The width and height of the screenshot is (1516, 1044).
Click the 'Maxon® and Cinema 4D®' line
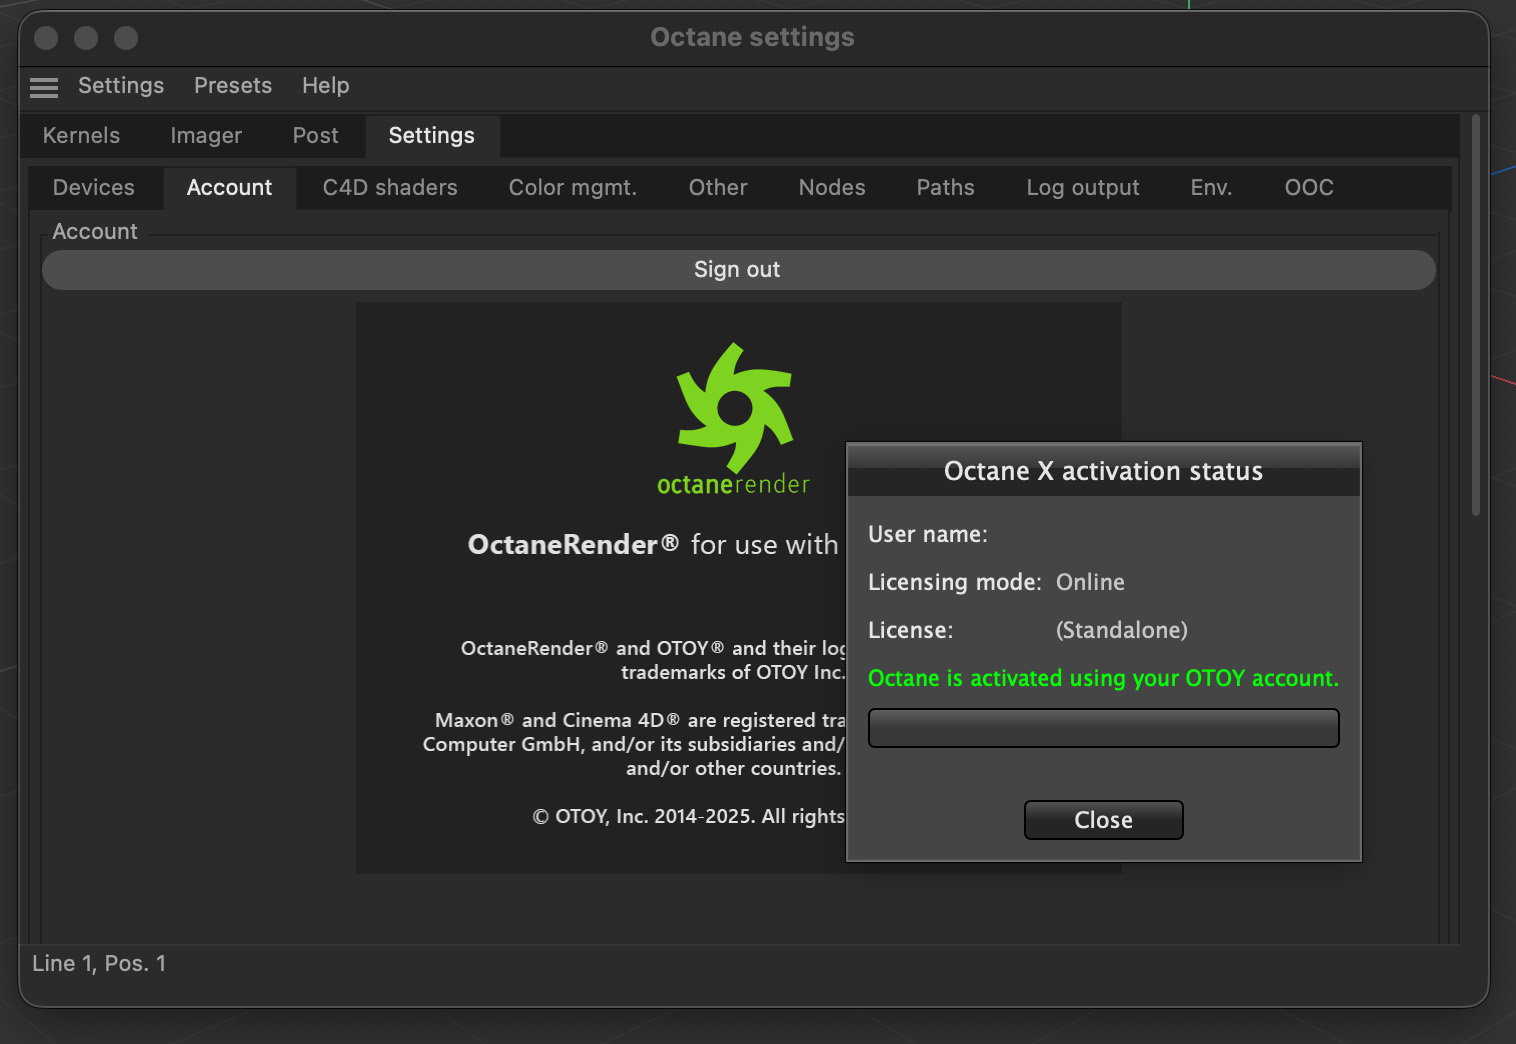[640, 720]
